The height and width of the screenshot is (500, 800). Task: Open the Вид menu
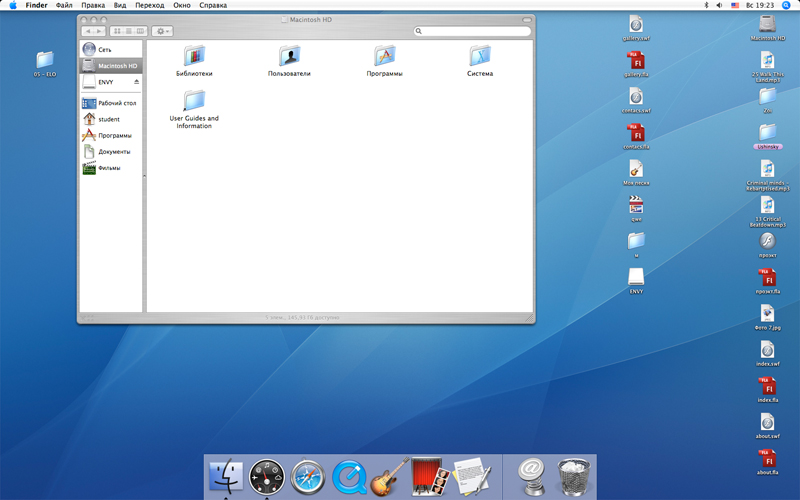[120, 5]
